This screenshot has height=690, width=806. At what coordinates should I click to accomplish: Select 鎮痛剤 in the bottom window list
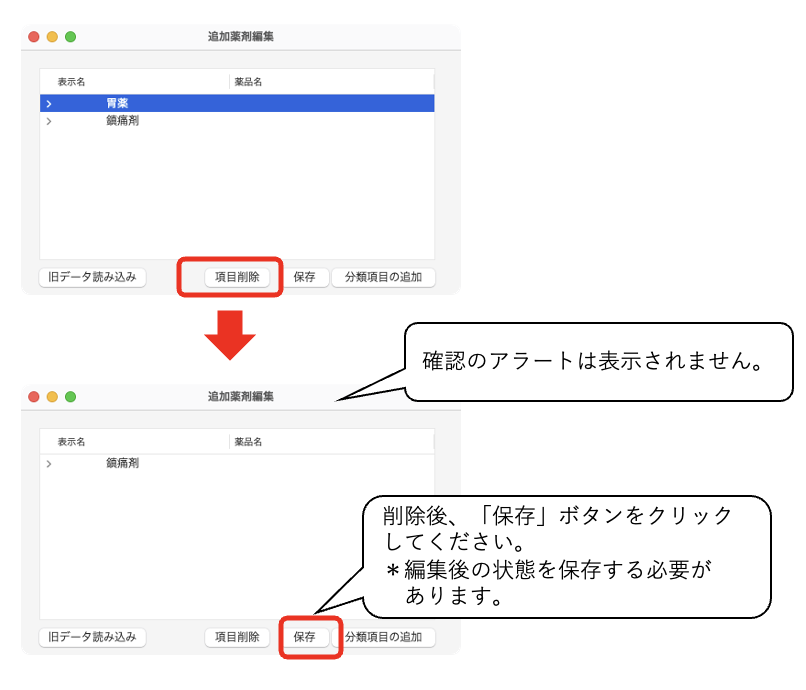[x=120, y=463]
